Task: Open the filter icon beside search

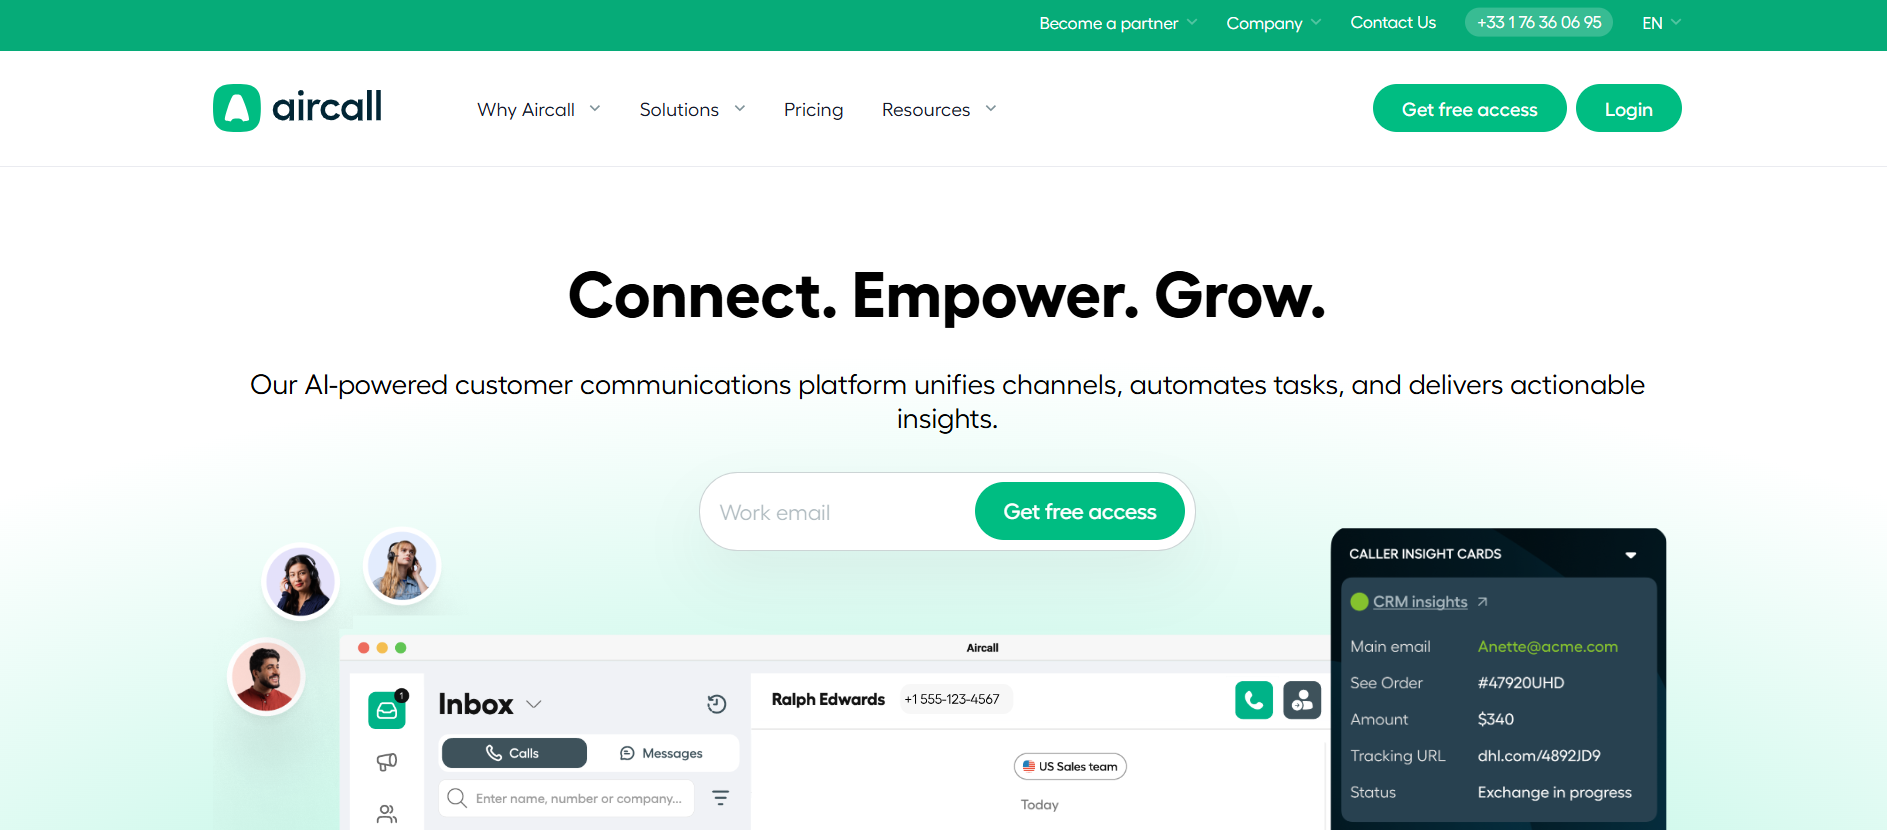Action: [720, 798]
